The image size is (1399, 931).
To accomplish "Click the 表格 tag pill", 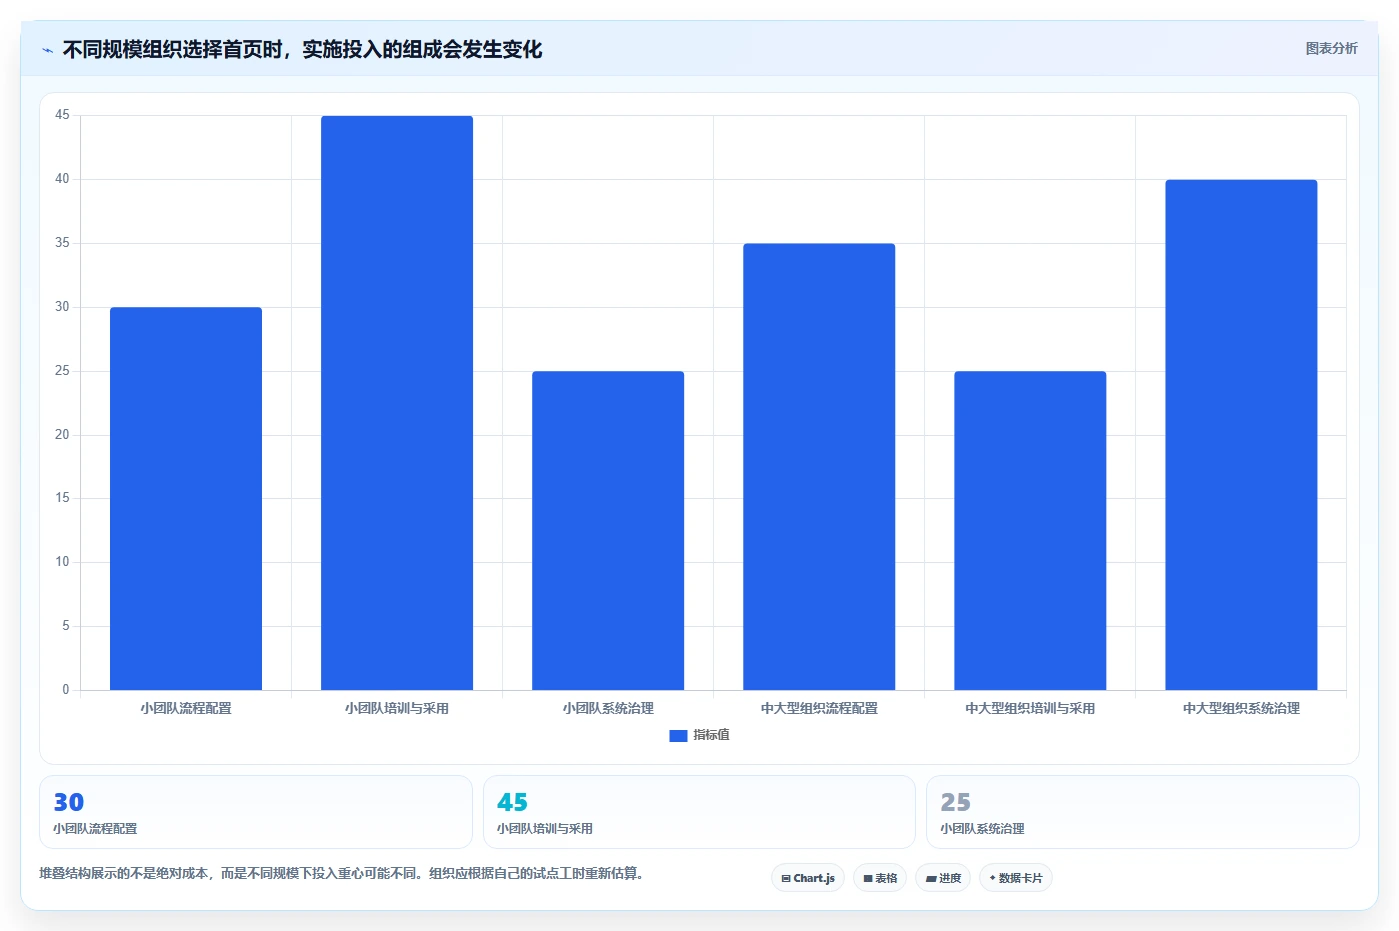I will point(880,878).
